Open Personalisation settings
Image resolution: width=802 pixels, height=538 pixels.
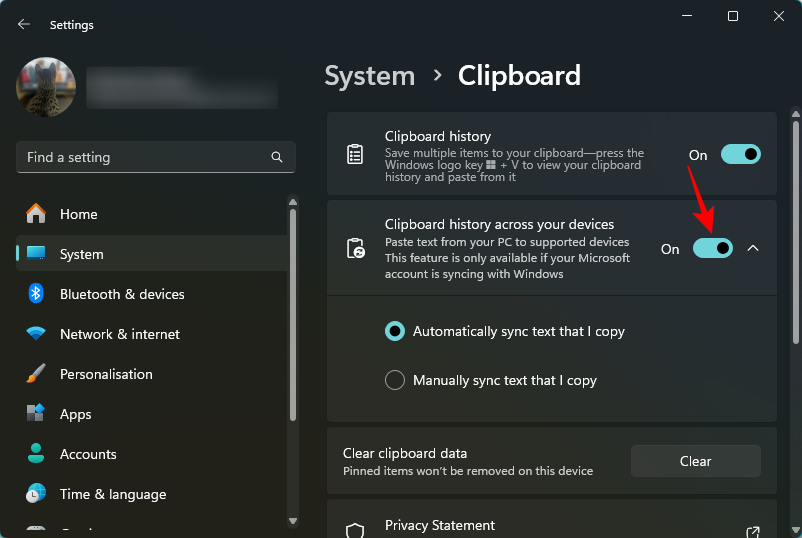152,374
